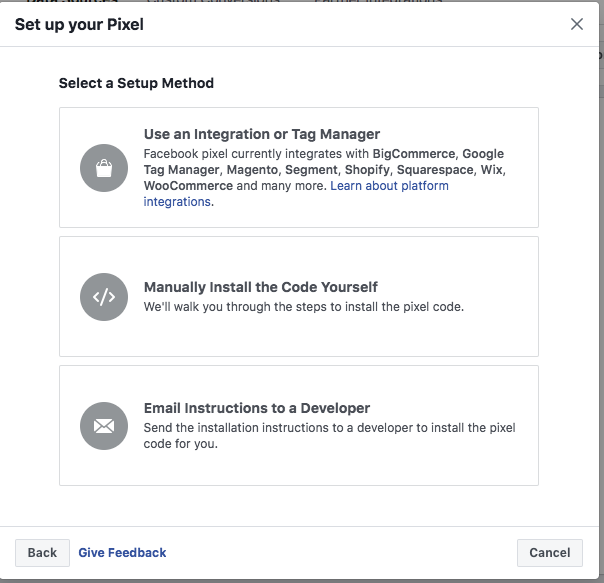
Task: Click Send the installation instructions description
Action: click(x=329, y=435)
